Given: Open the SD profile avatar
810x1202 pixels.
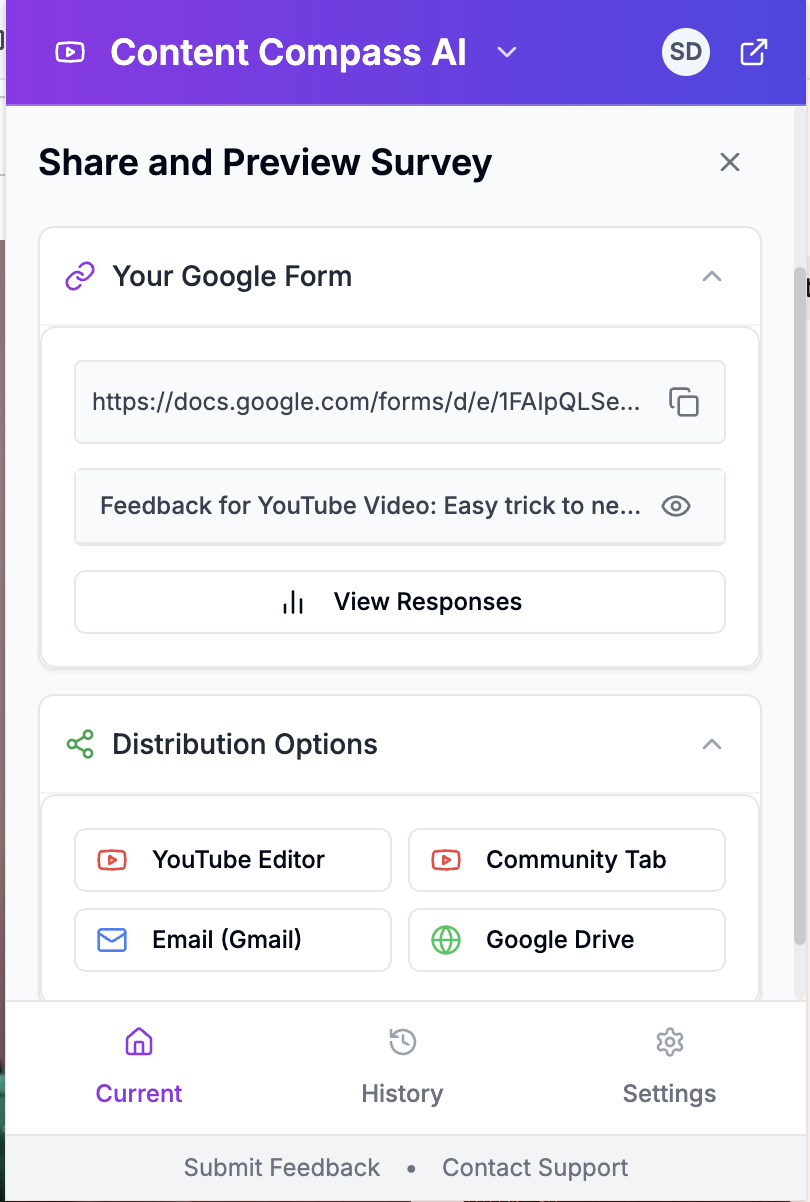Looking at the screenshot, I should (686, 52).
